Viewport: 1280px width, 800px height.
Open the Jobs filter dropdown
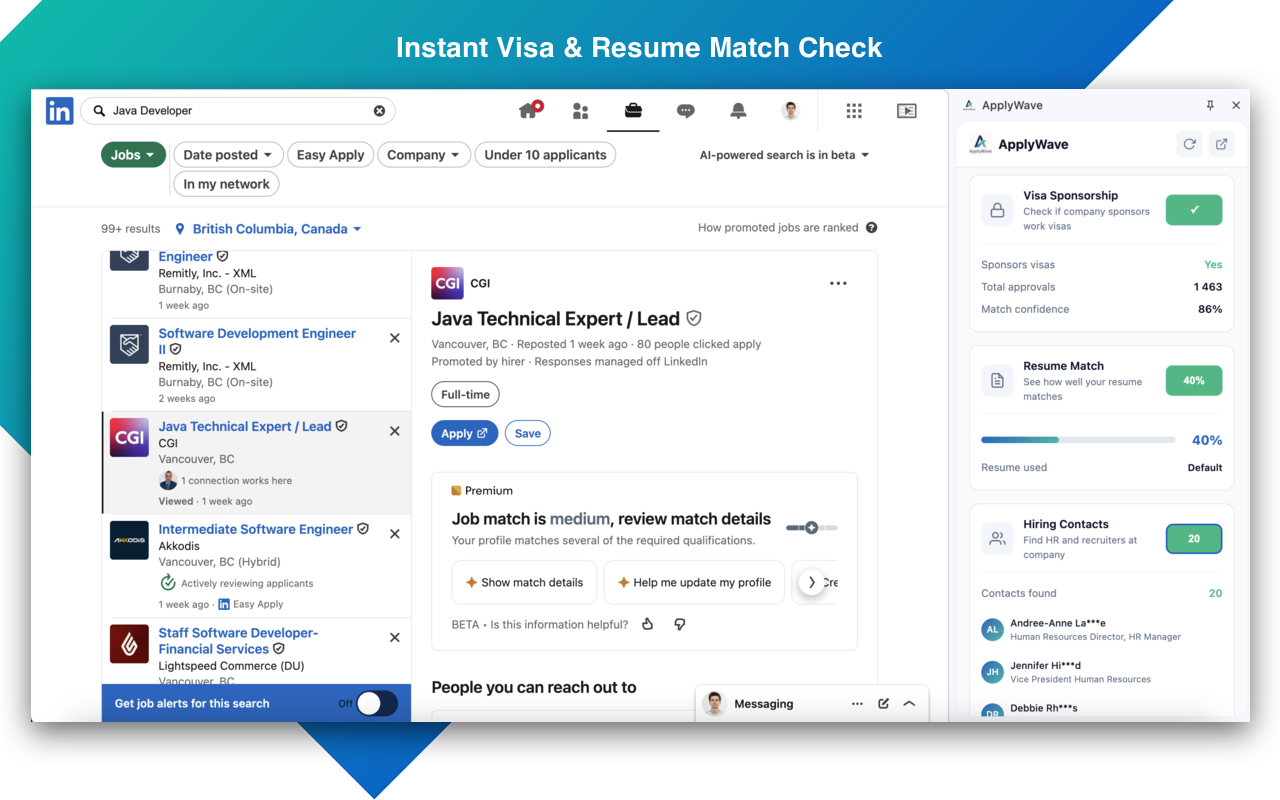[x=134, y=155]
